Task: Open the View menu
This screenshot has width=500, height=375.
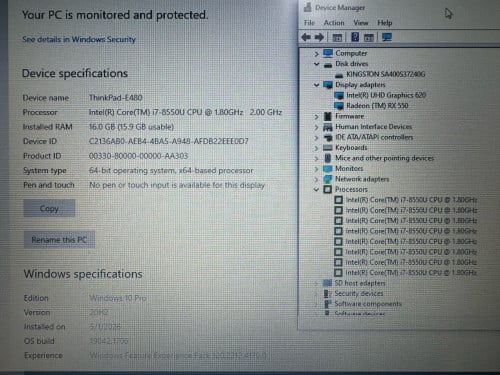Action: (x=361, y=23)
